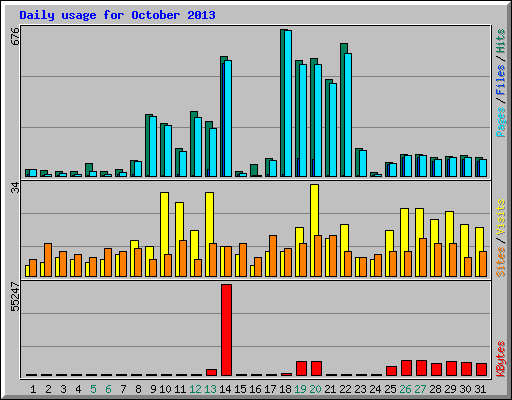Screen dimensions: 512x400
Task: Click day 31 on the x-axis
Action: 480,389
